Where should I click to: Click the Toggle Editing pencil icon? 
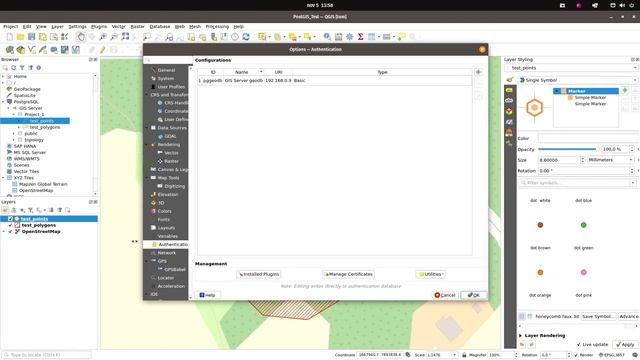click(x=102, y=50)
